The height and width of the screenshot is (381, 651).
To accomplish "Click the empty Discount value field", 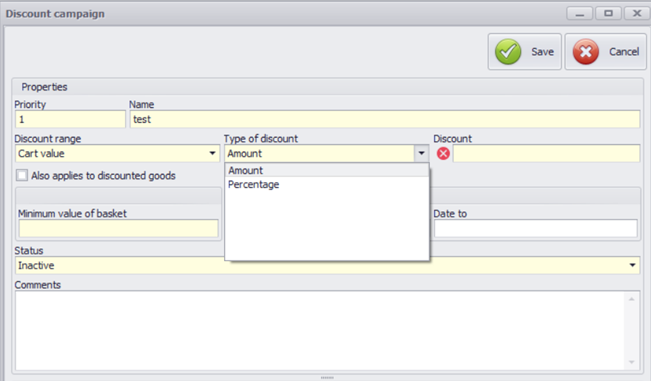I will point(546,154).
